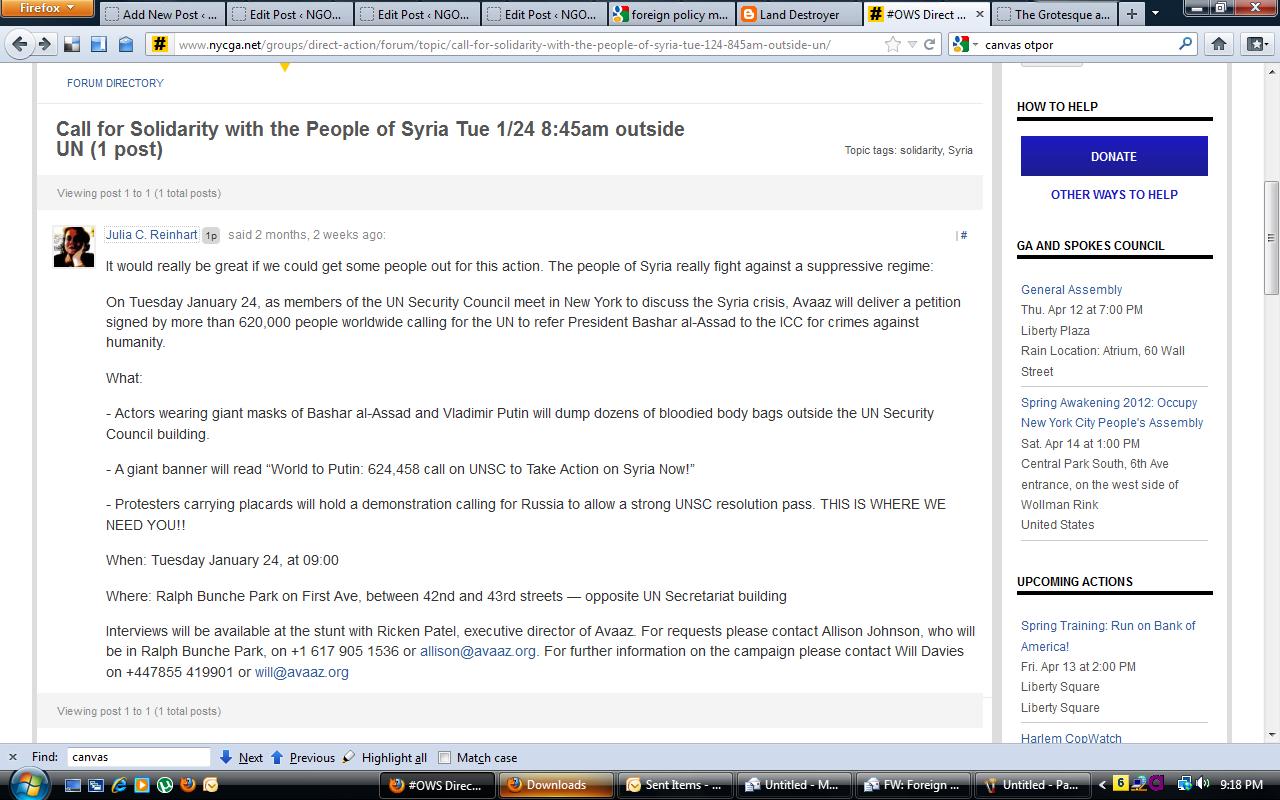
Task: Click the Show Desktop quick launch icon
Action: [73, 785]
